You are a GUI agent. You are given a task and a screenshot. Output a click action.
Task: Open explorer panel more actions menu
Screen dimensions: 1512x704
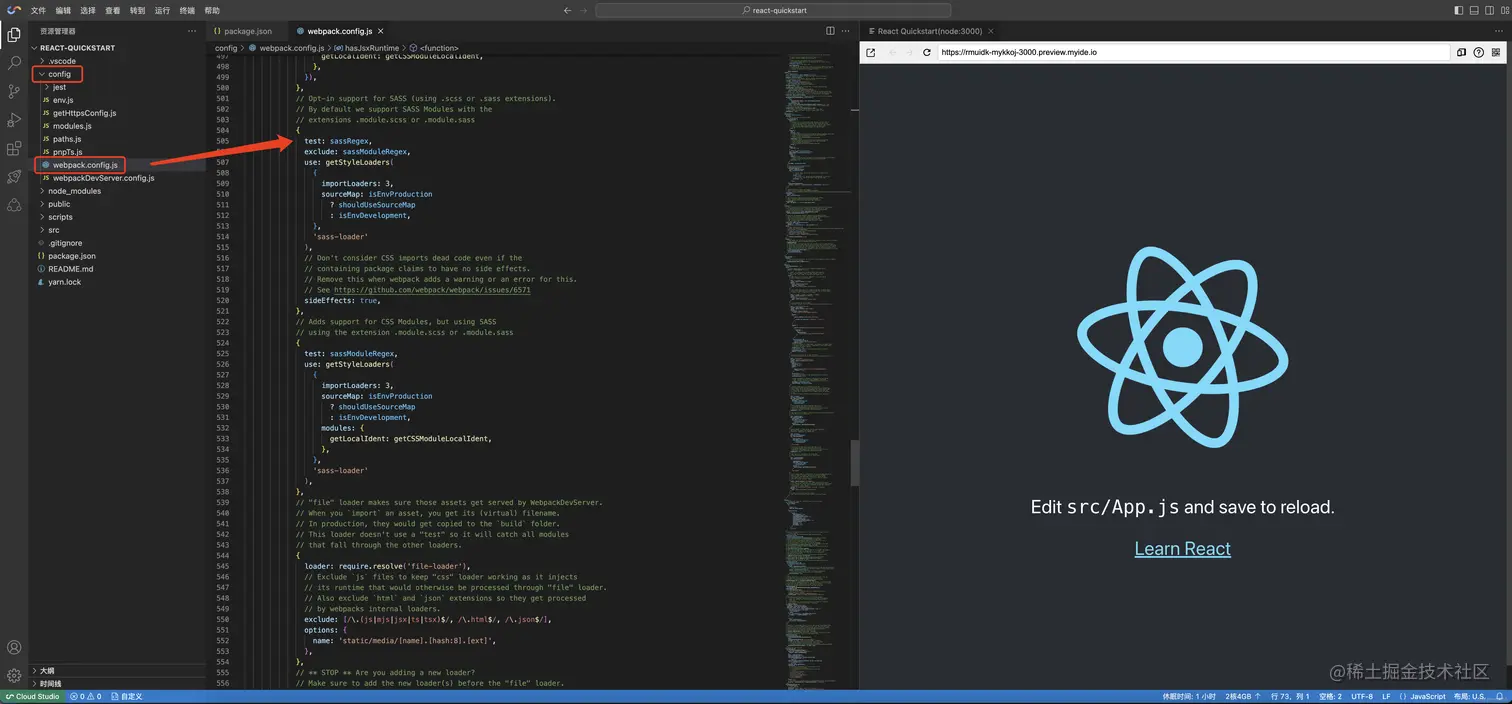pyautogui.click(x=192, y=31)
